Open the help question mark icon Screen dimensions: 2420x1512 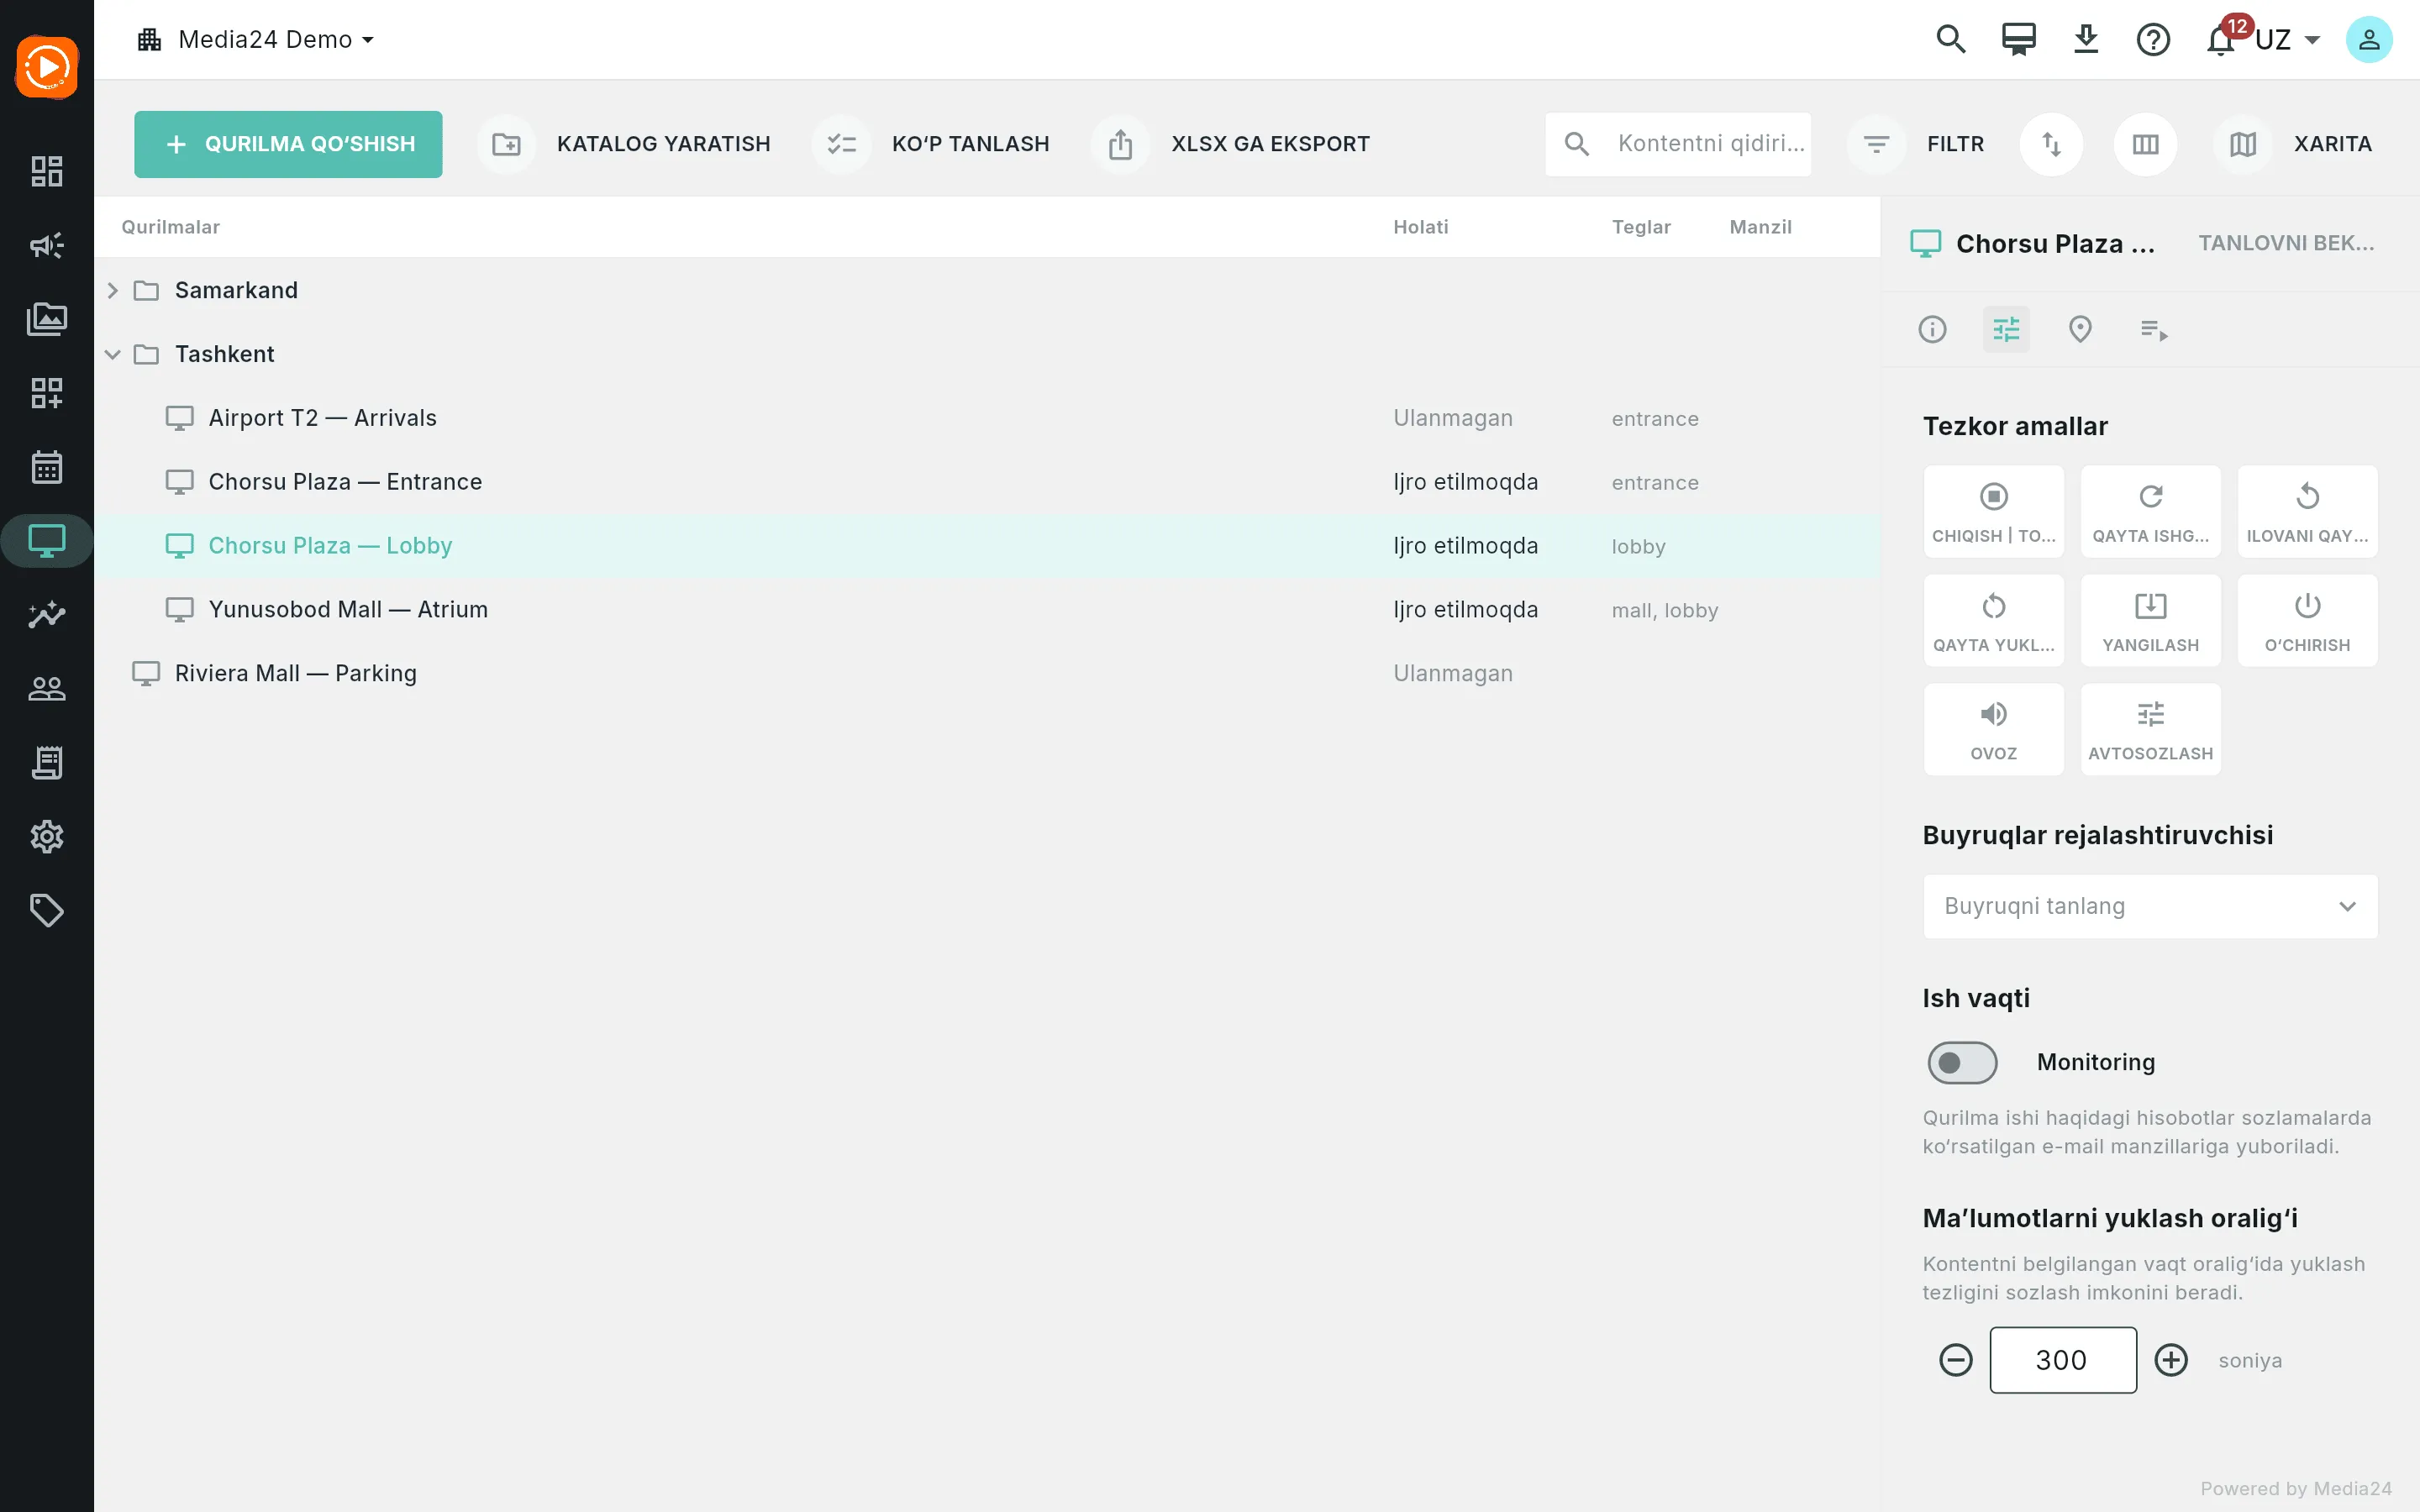click(2152, 40)
